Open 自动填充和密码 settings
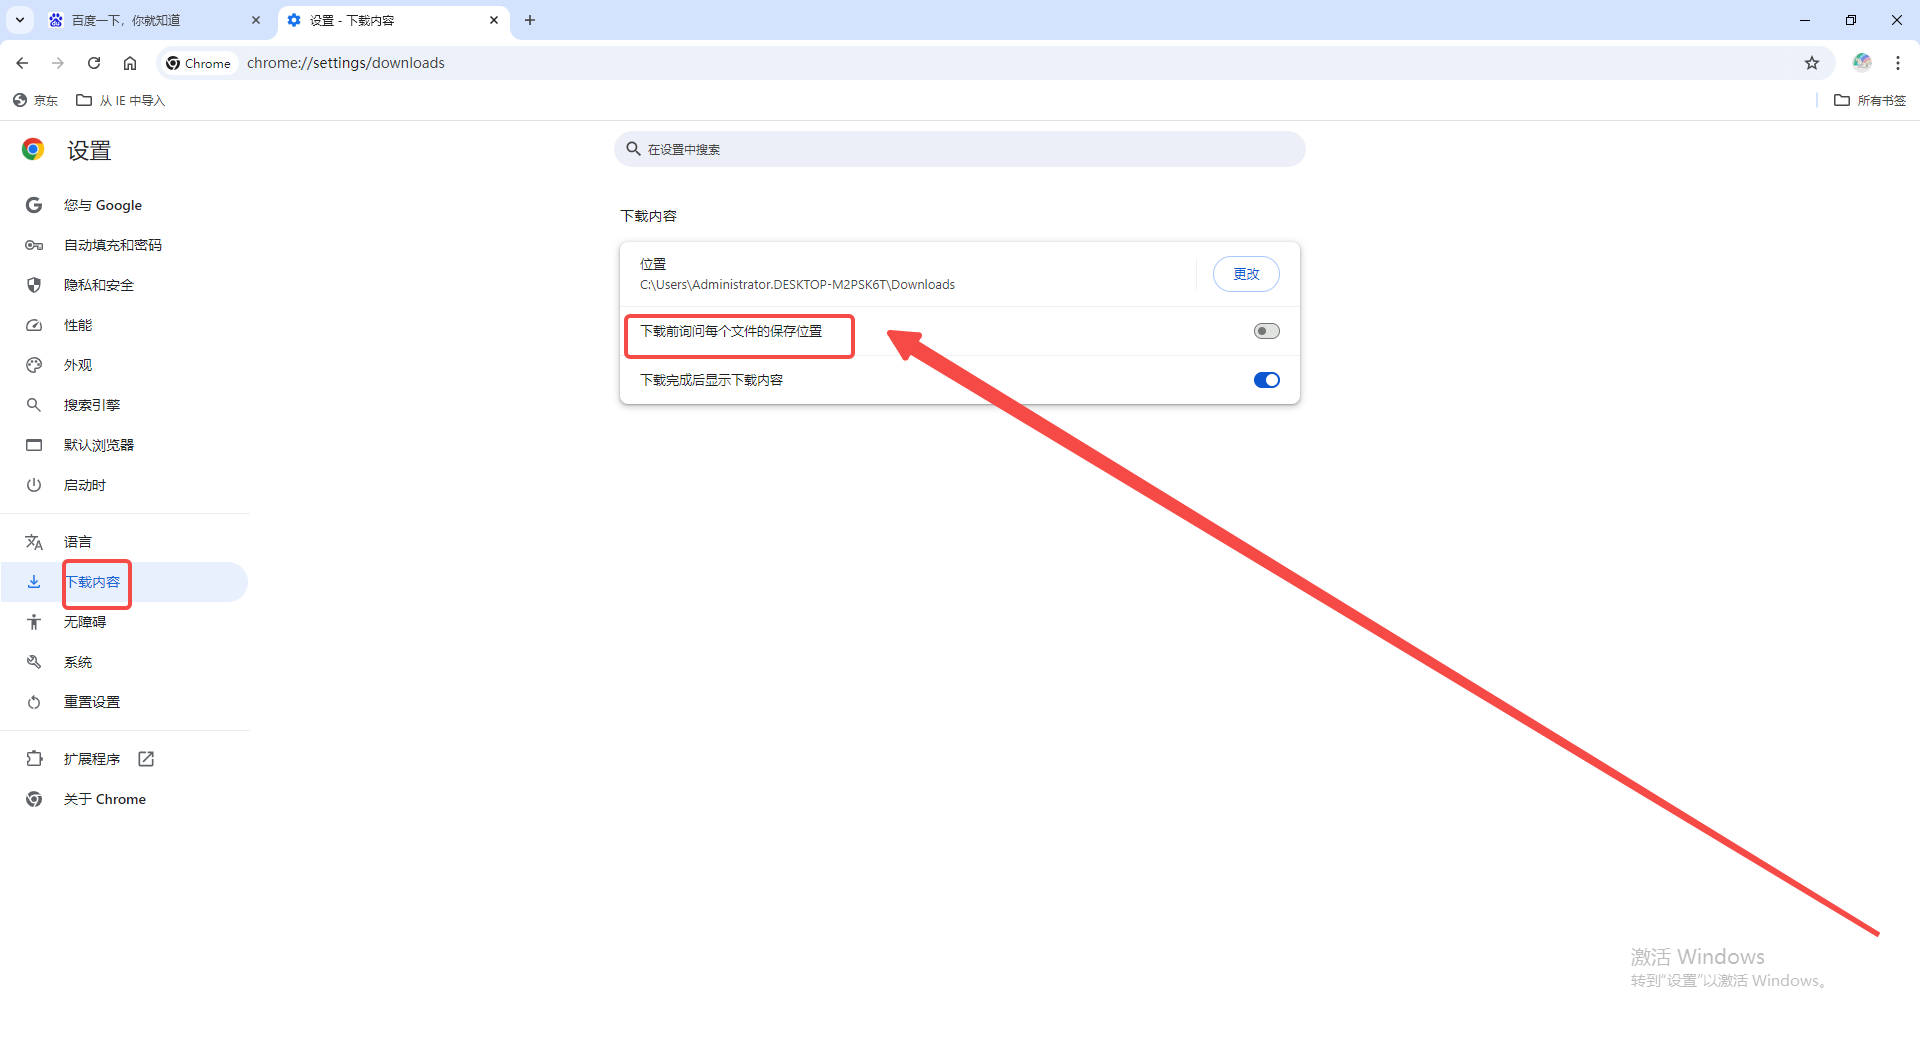Viewport: 1920px width, 1040px height. point(113,245)
